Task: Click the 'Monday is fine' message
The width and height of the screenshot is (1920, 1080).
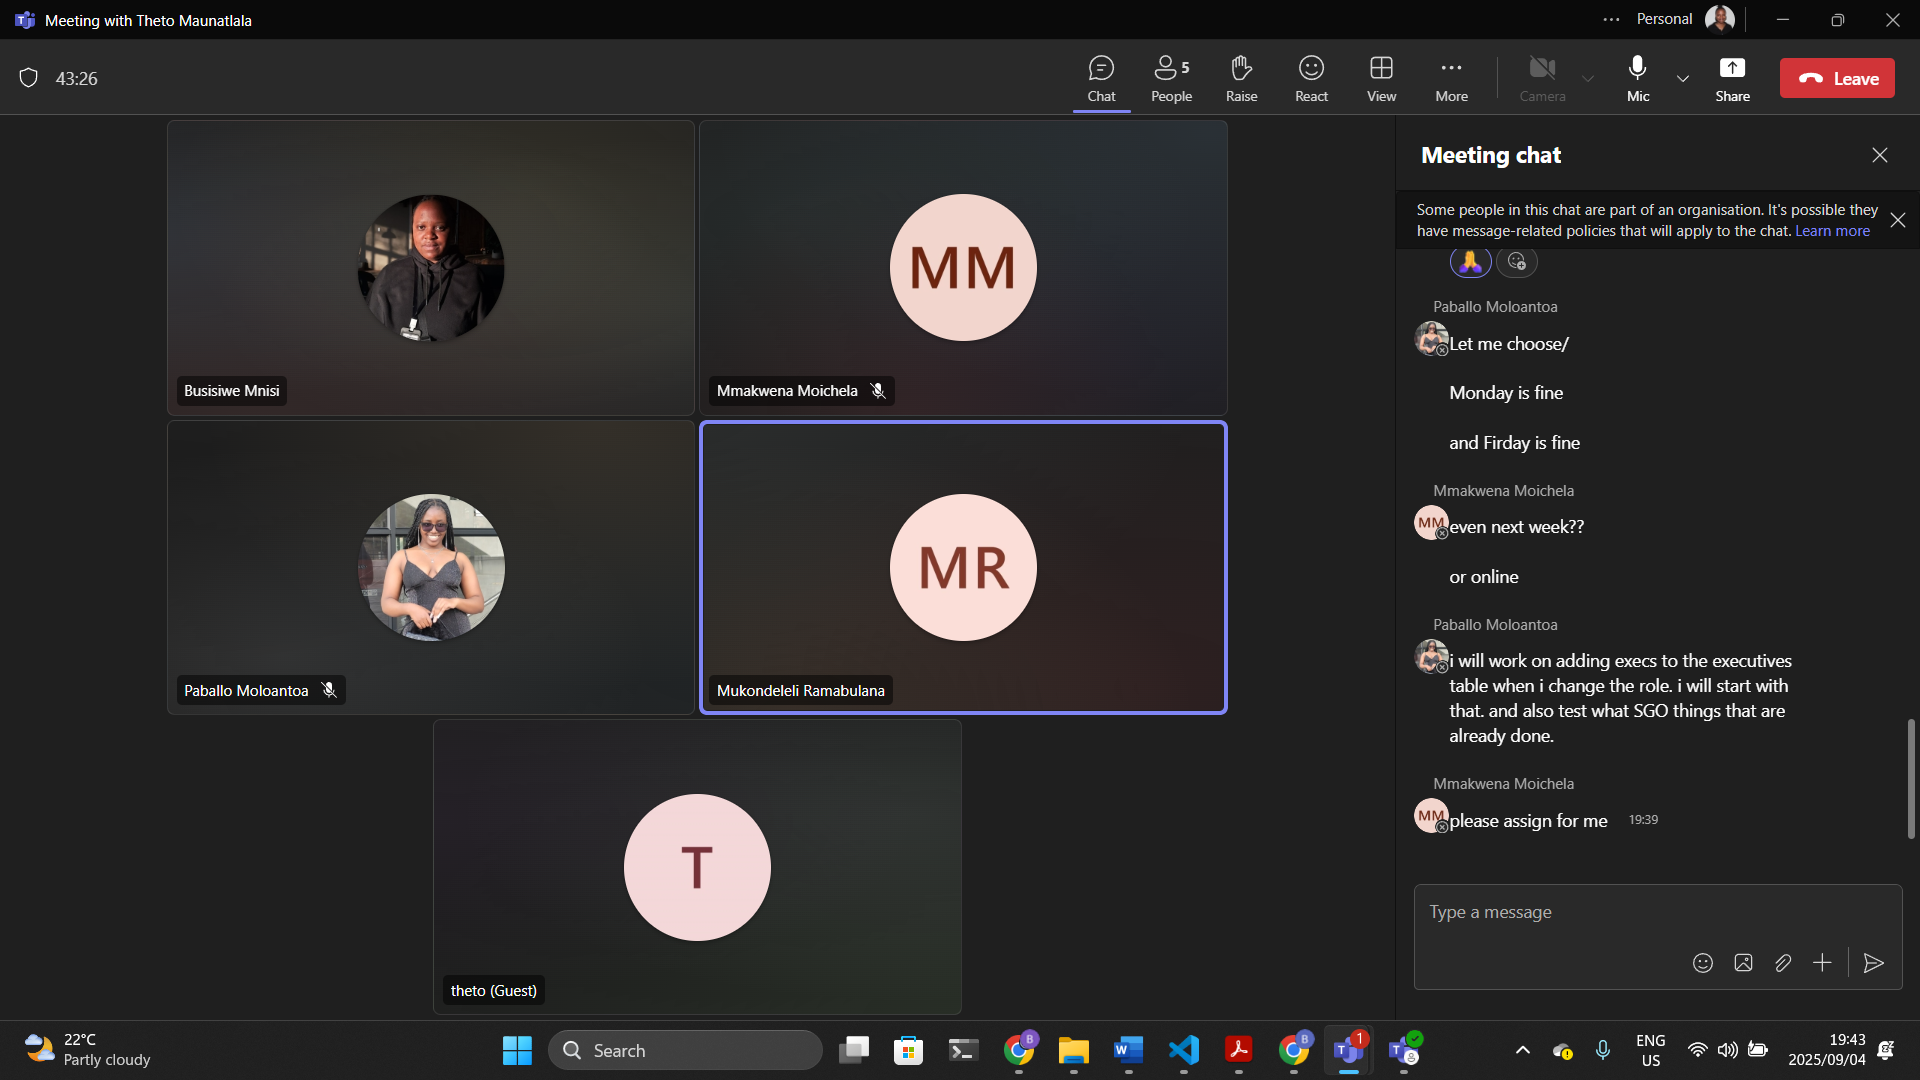Action: pos(1506,393)
